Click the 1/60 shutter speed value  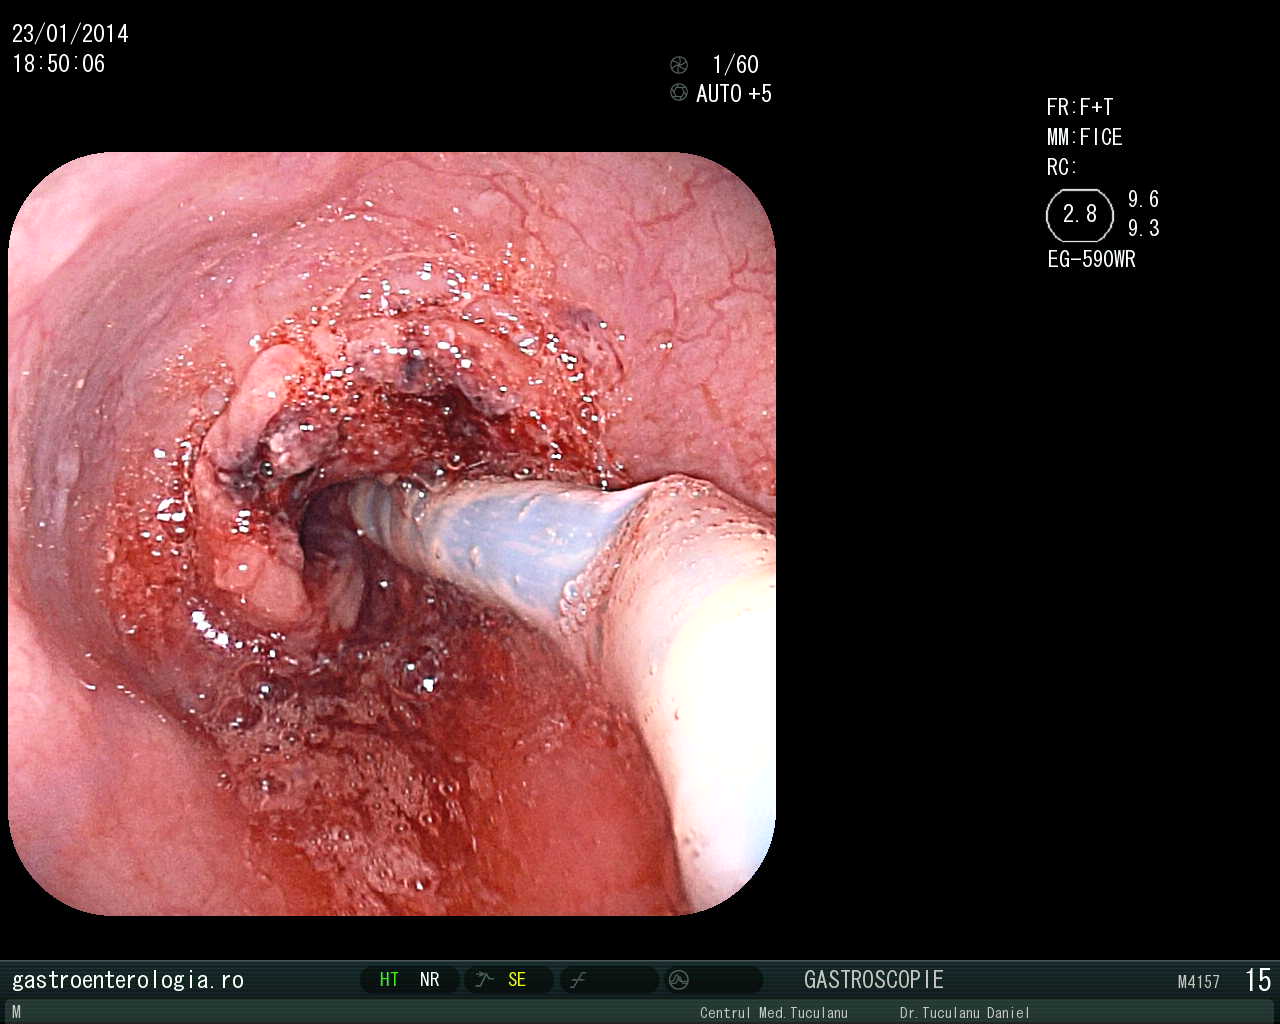point(736,65)
